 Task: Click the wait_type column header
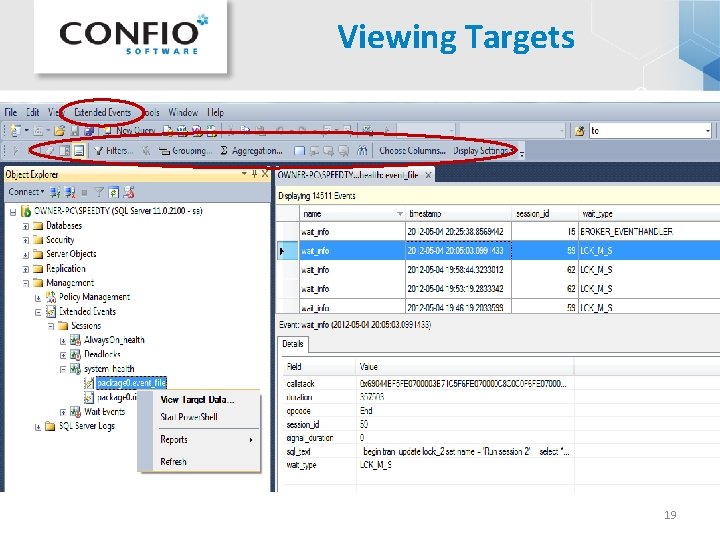pos(648,214)
